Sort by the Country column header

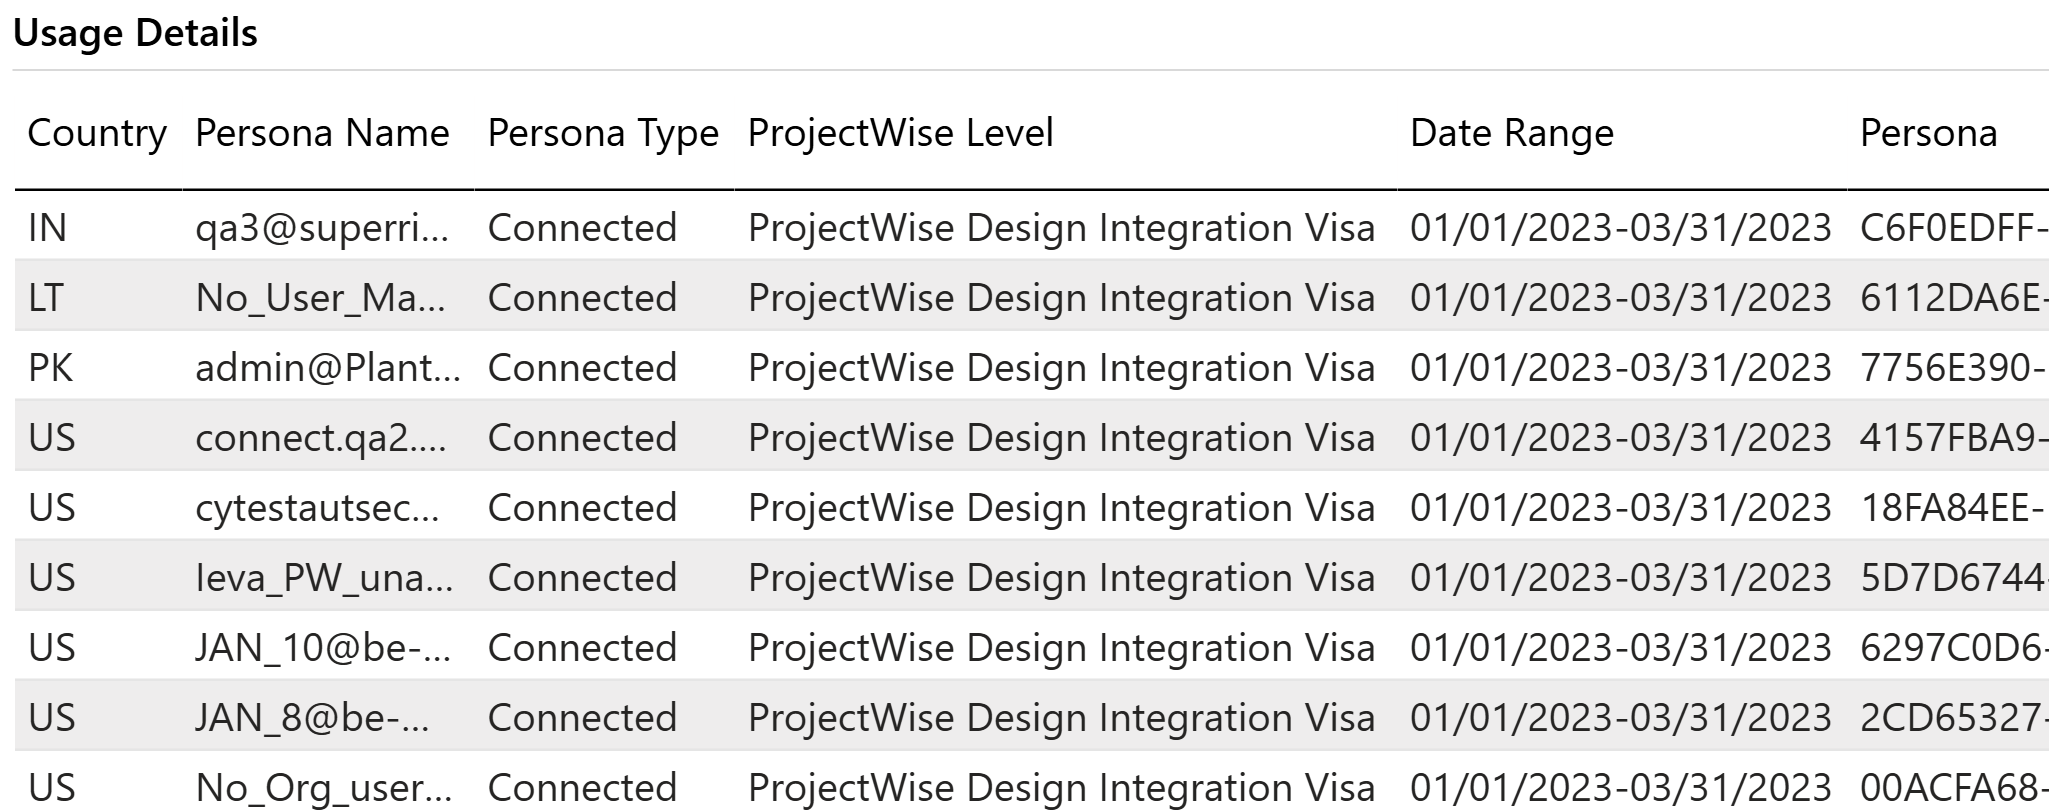[x=97, y=133]
